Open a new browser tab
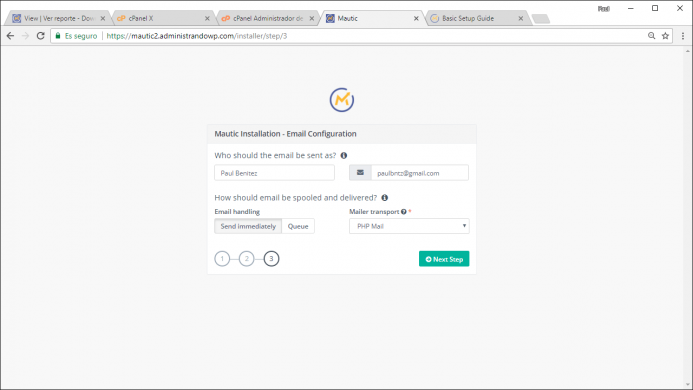 pos(541,19)
